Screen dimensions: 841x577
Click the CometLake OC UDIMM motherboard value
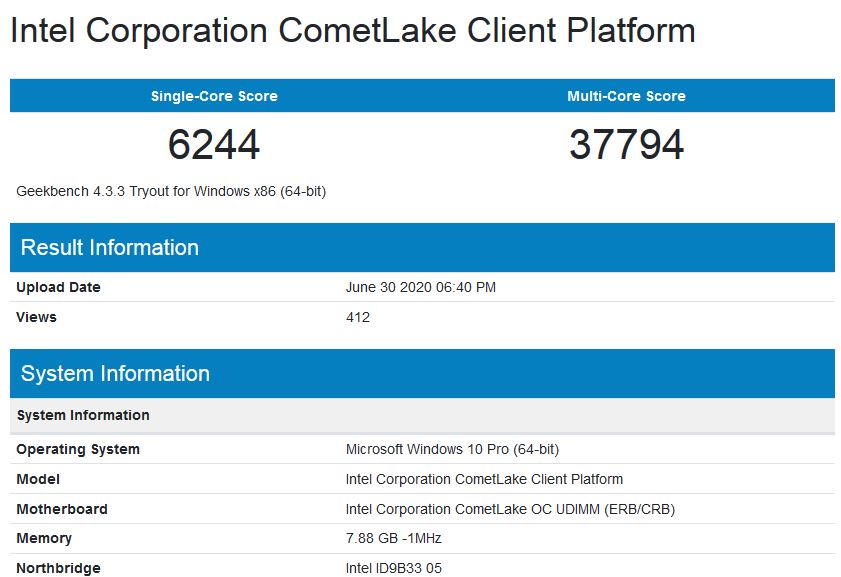510,509
